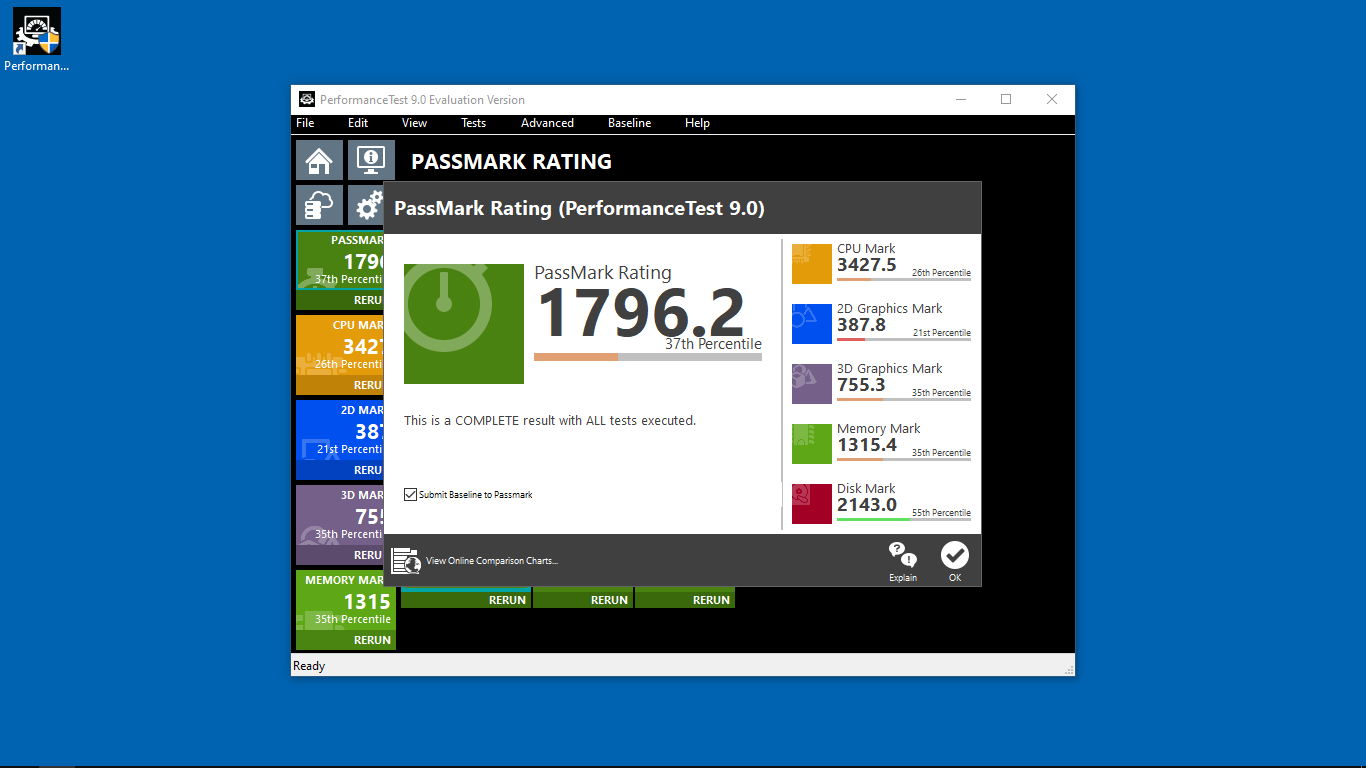Open the settings gear icon
The width and height of the screenshot is (1366, 768).
367,205
